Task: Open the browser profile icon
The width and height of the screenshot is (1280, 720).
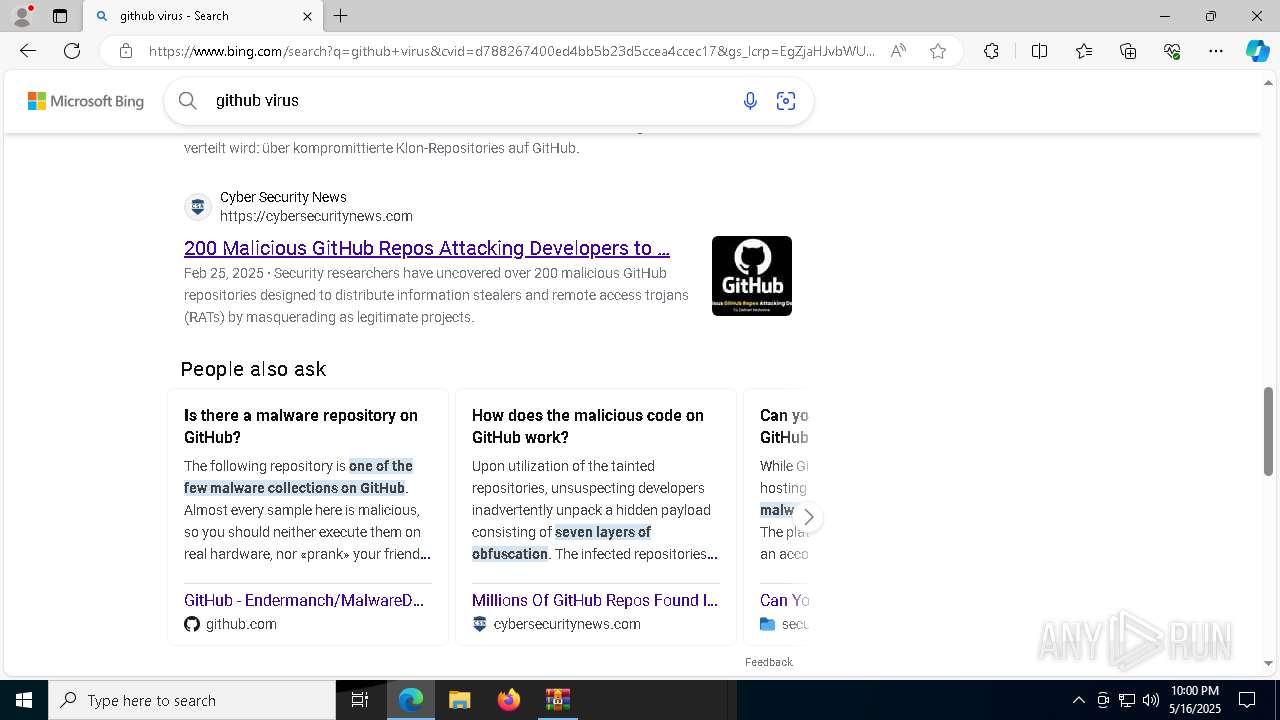Action: tap(22, 16)
